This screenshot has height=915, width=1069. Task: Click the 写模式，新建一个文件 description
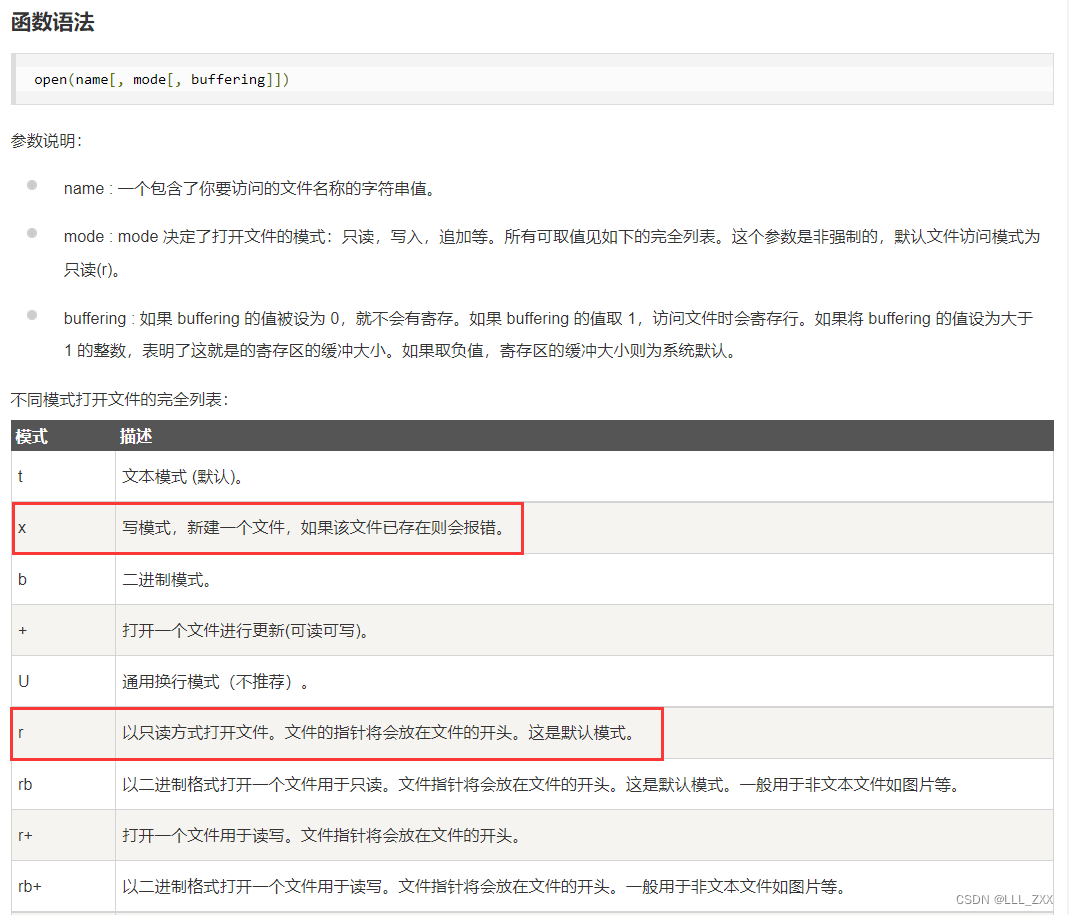click(x=313, y=528)
